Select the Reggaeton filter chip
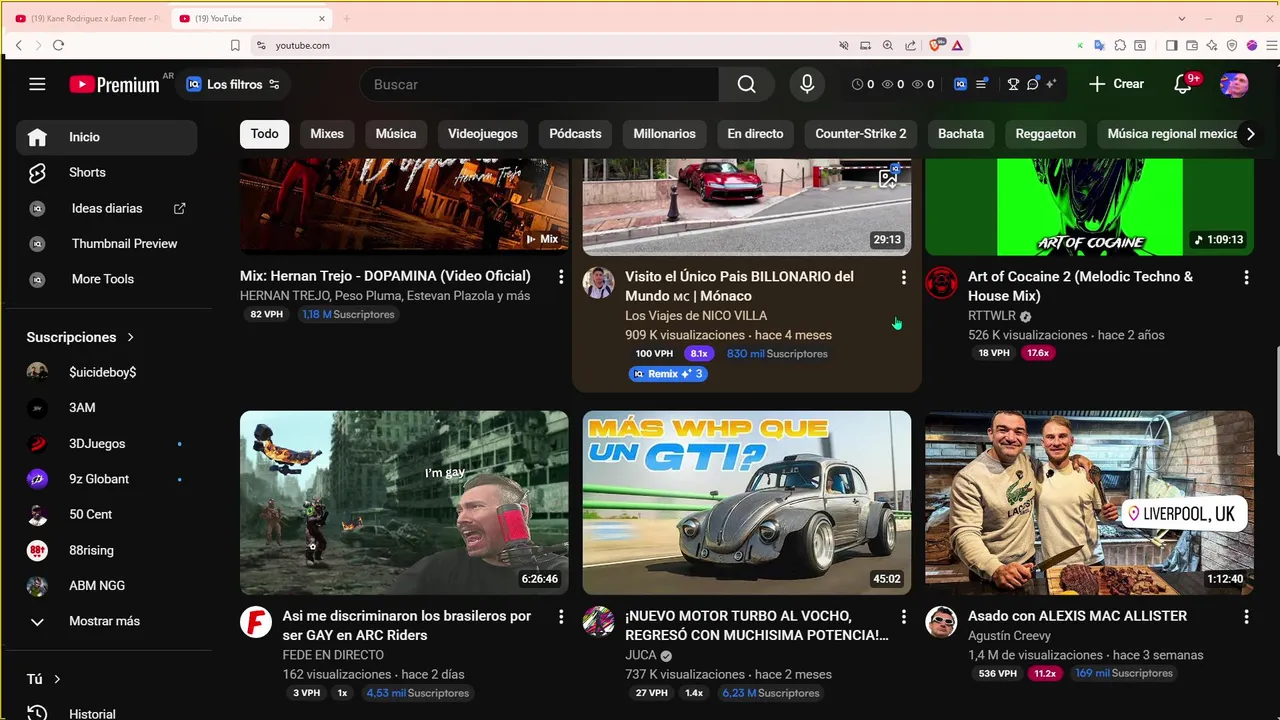1280x720 pixels. point(1046,133)
